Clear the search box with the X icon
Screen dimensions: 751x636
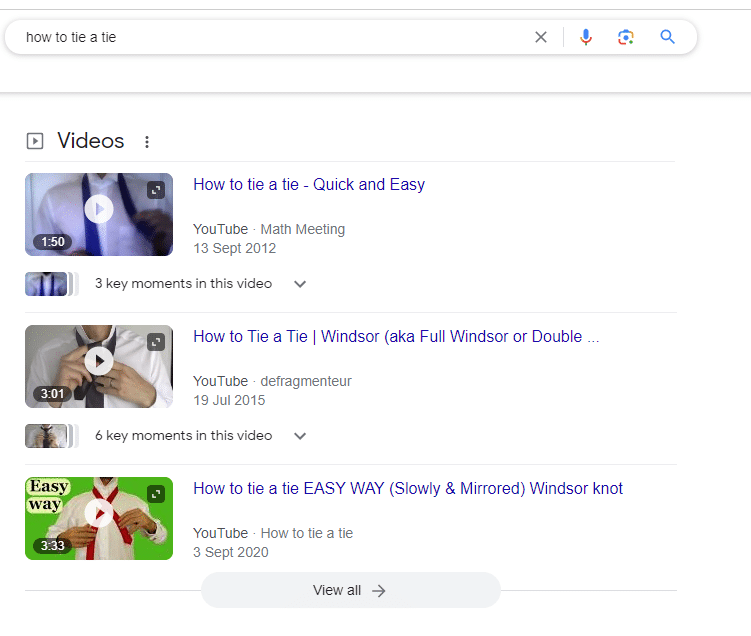coord(541,37)
